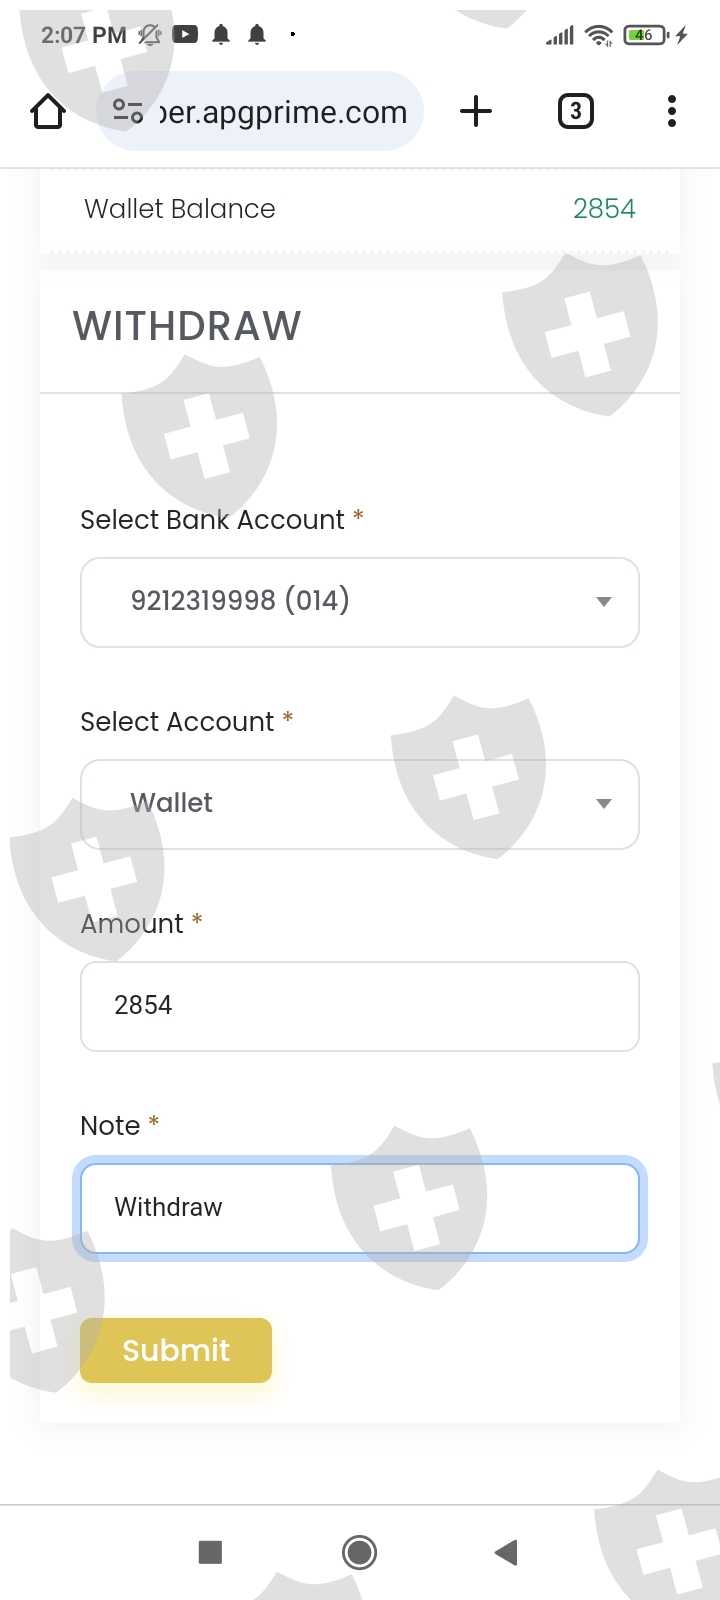Tap the browser home icon

(48, 112)
